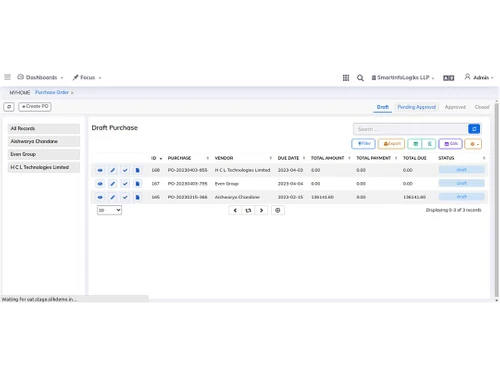Go to MYHOME breadcrumb link
Screen dimensions: 500x375
20,93
